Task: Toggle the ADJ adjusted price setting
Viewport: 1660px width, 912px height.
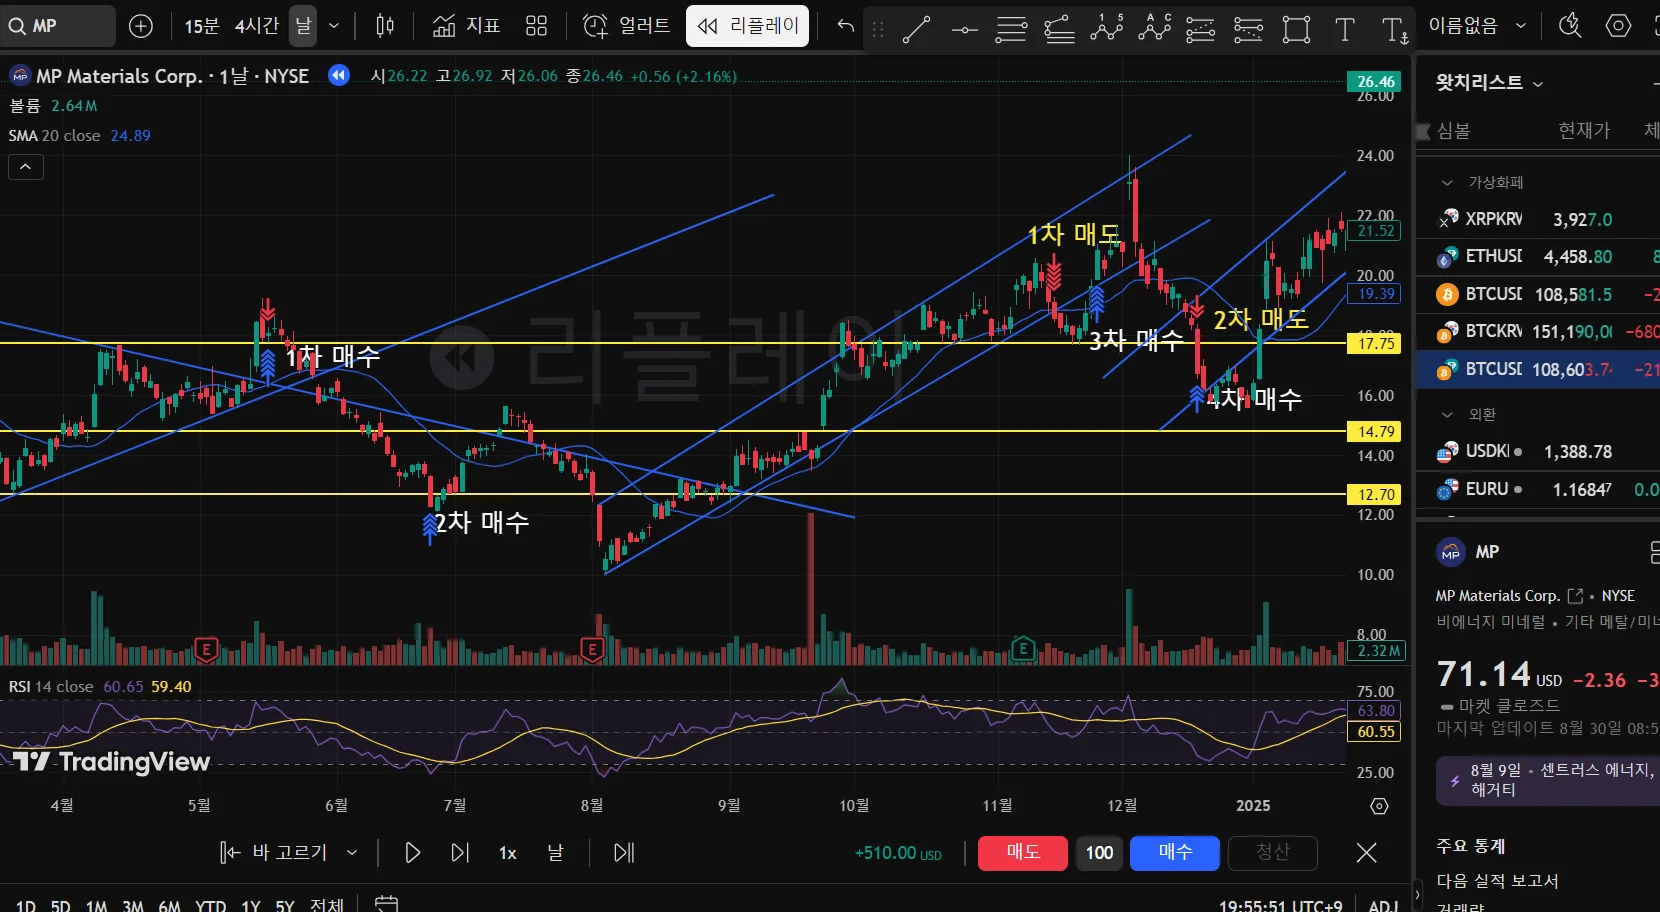Action: pos(1383,906)
